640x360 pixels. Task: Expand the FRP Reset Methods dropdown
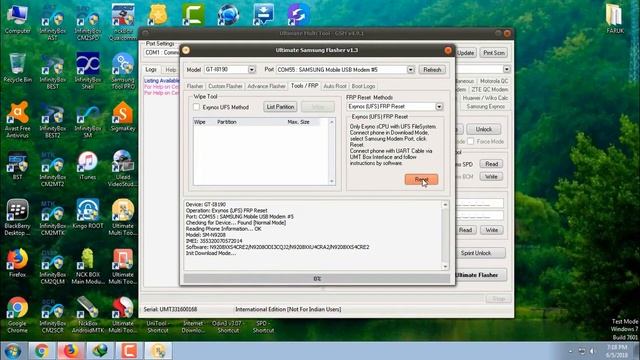tap(439, 107)
